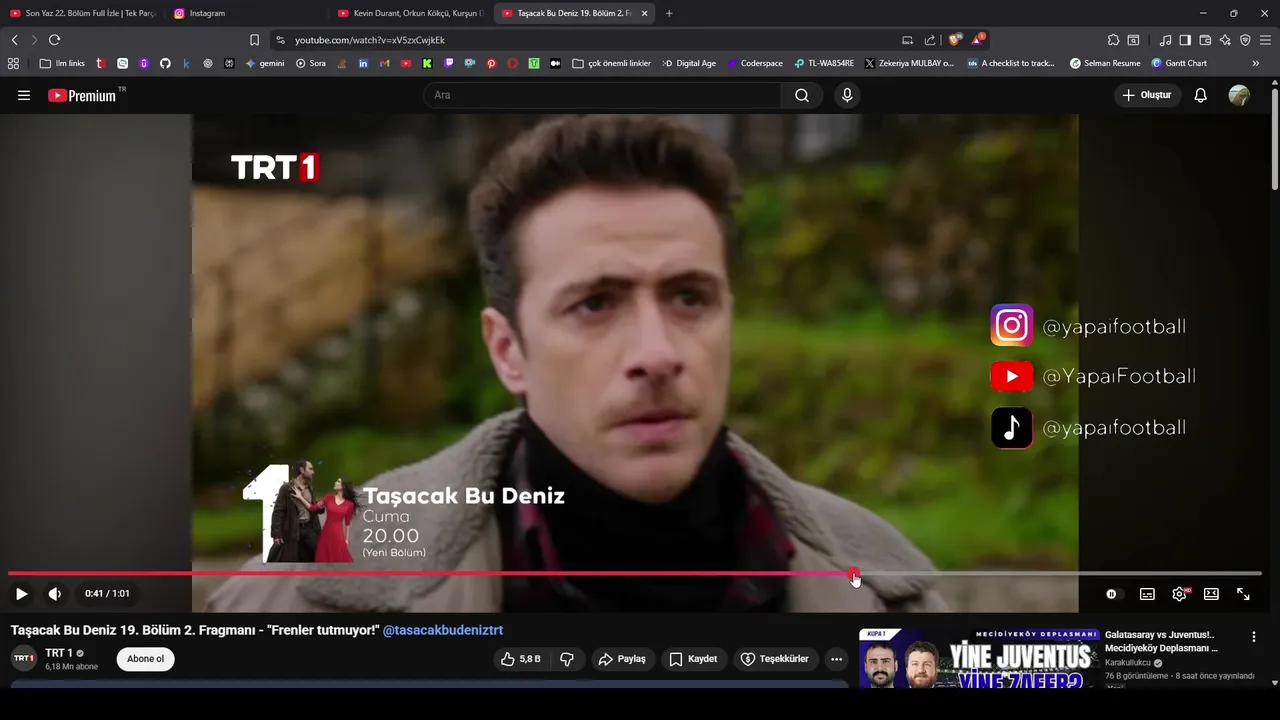Start voice search with microphone
The height and width of the screenshot is (720, 1280).
847,95
